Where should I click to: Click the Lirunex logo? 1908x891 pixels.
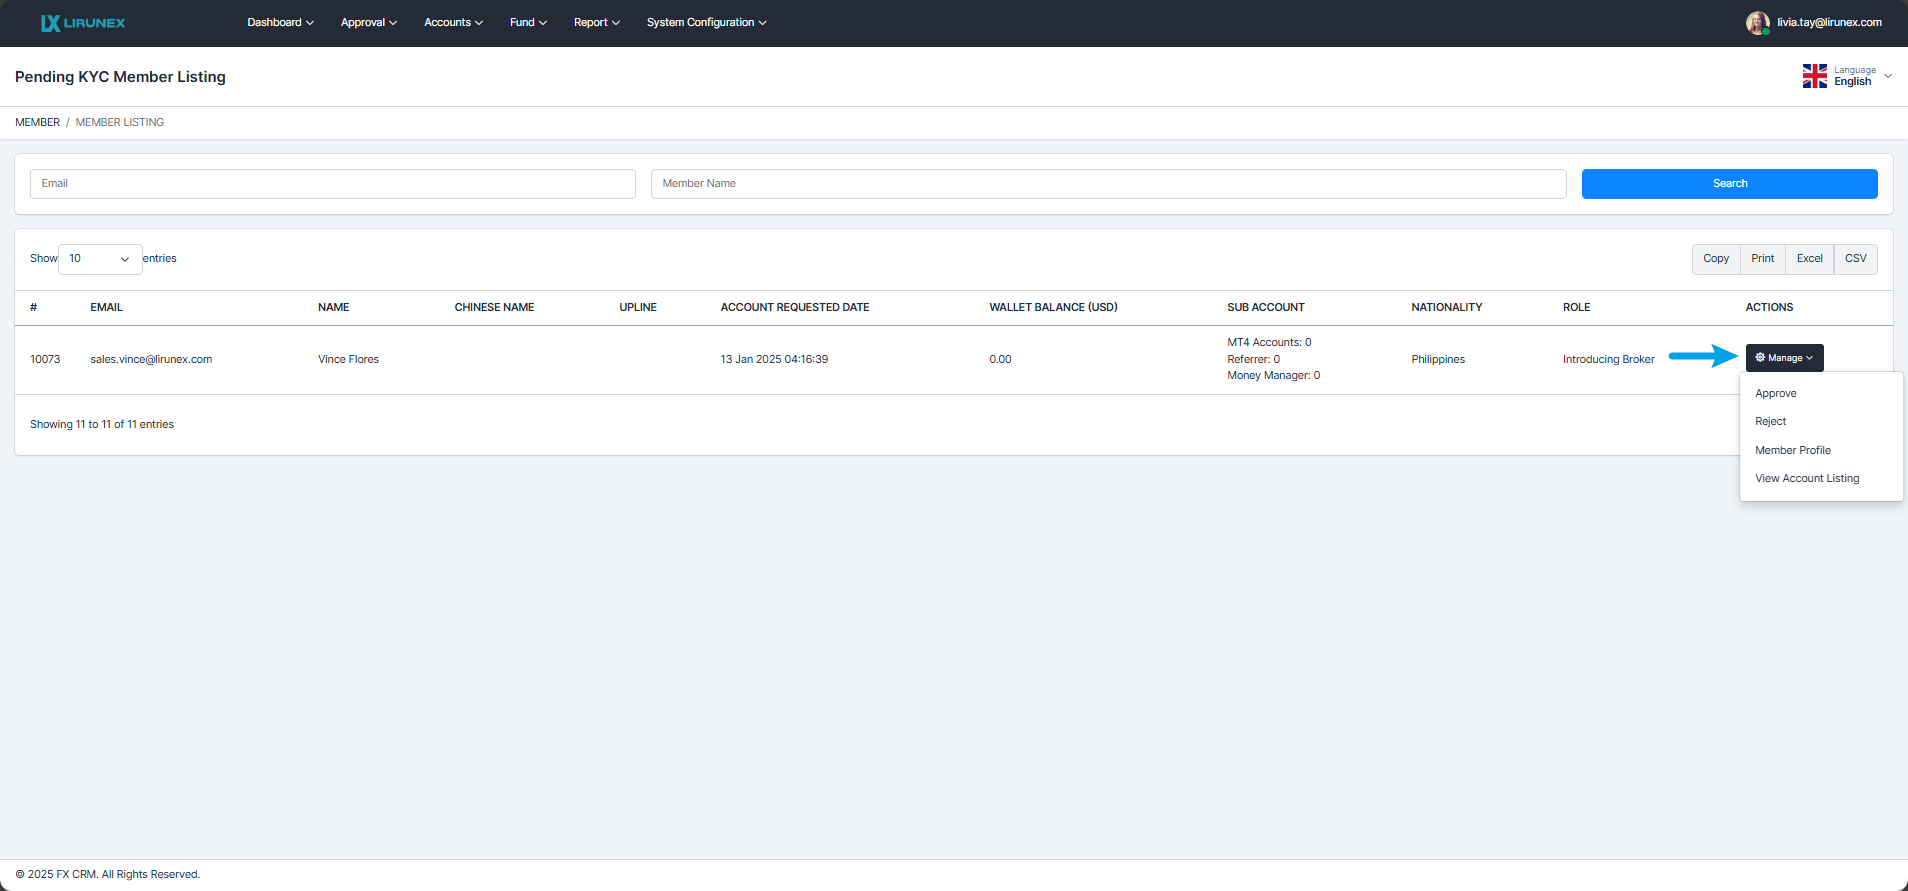tap(83, 23)
